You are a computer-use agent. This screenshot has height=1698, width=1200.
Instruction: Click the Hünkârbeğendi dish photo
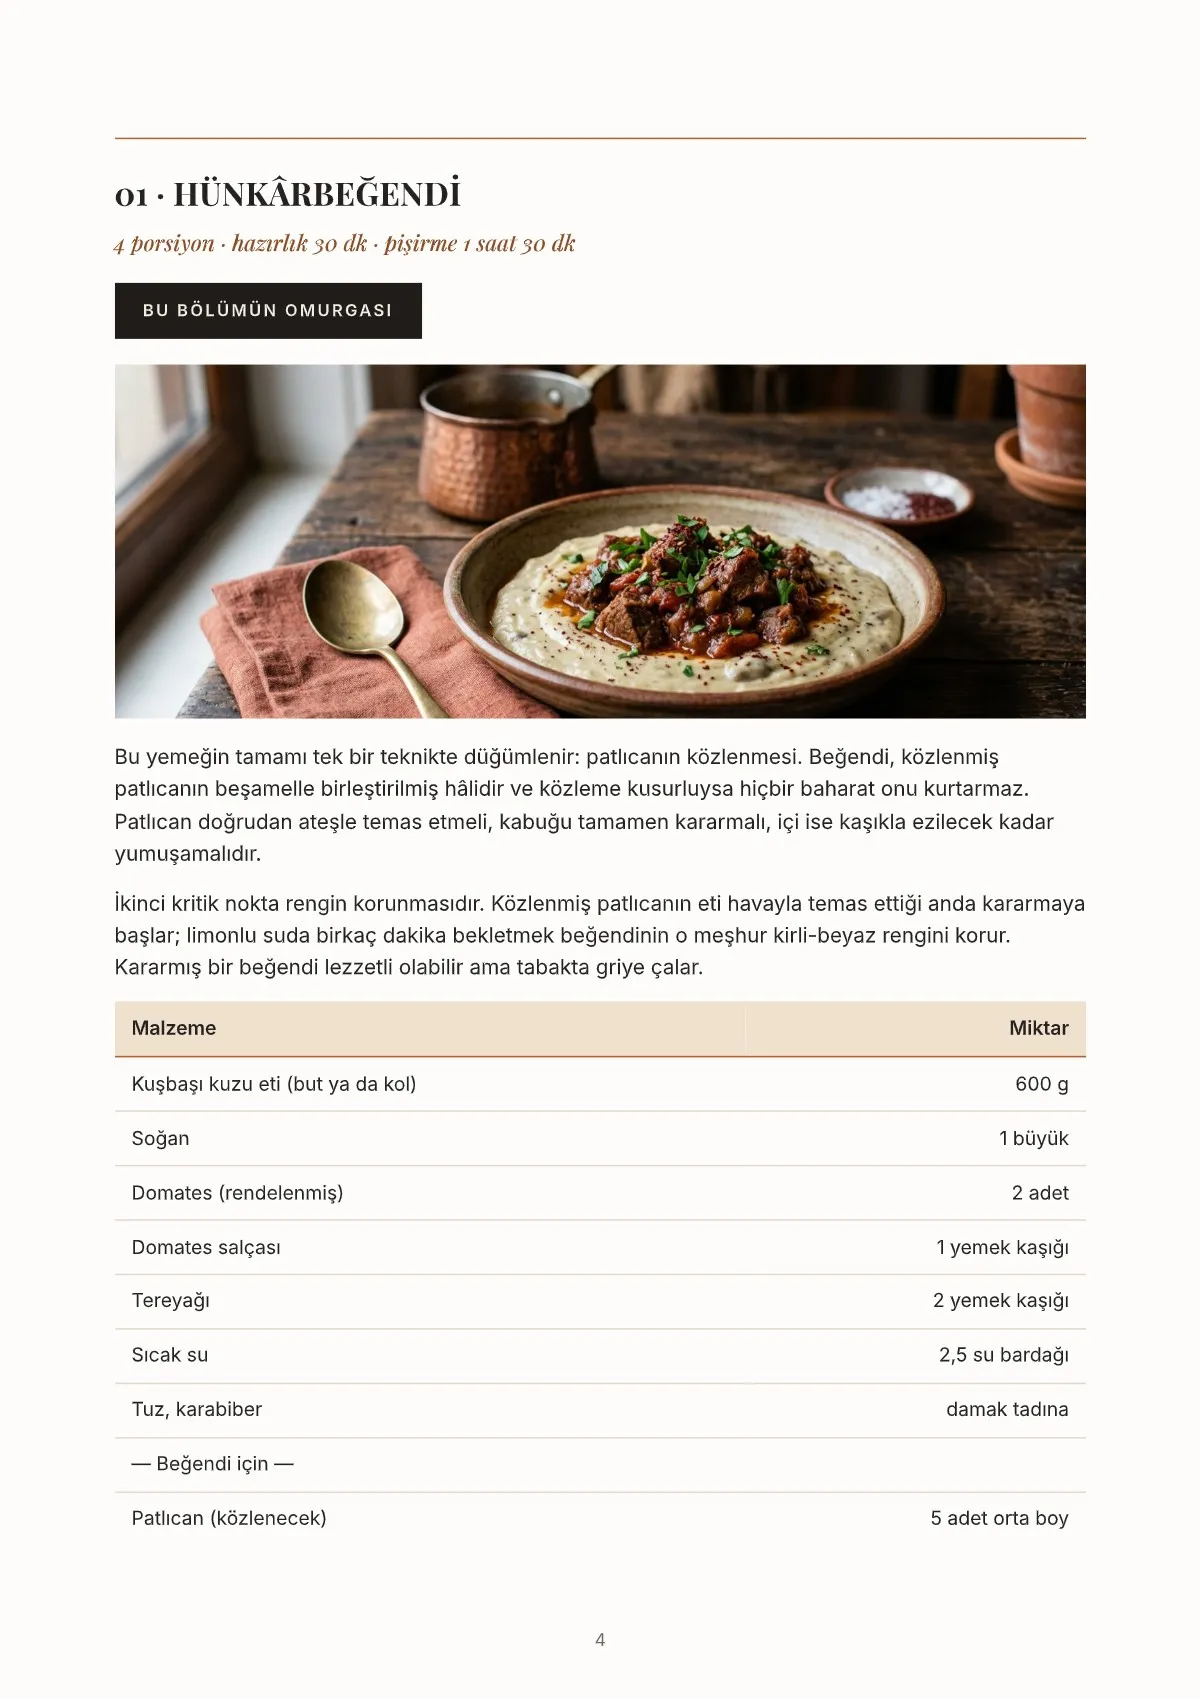coord(600,541)
